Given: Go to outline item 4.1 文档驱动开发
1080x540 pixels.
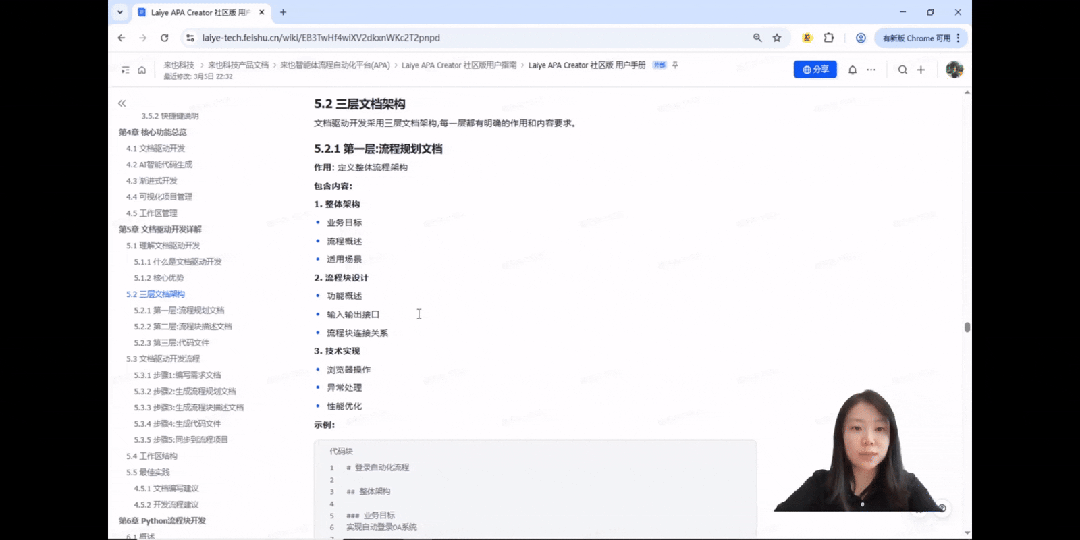Looking at the screenshot, I should pyautogui.click(x=155, y=148).
